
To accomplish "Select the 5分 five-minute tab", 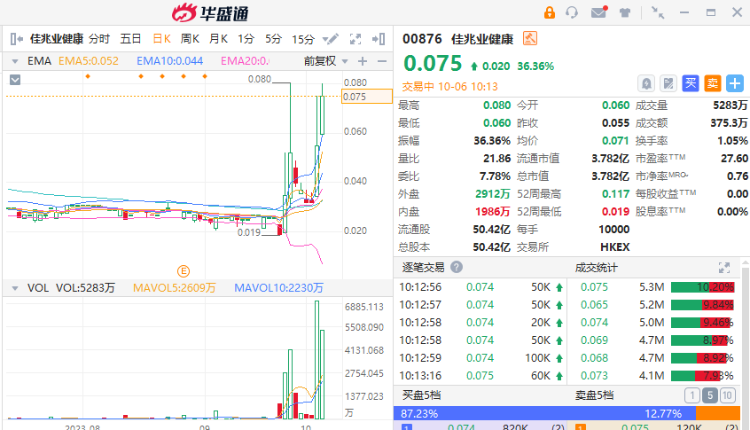I will click(274, 39).
